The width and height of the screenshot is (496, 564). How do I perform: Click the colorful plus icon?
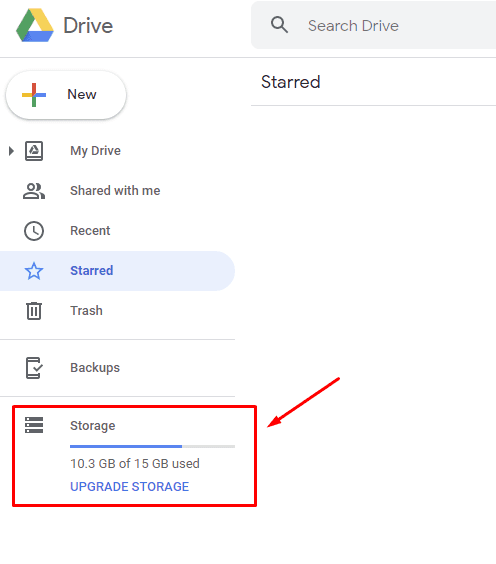[x=34, y=95]
